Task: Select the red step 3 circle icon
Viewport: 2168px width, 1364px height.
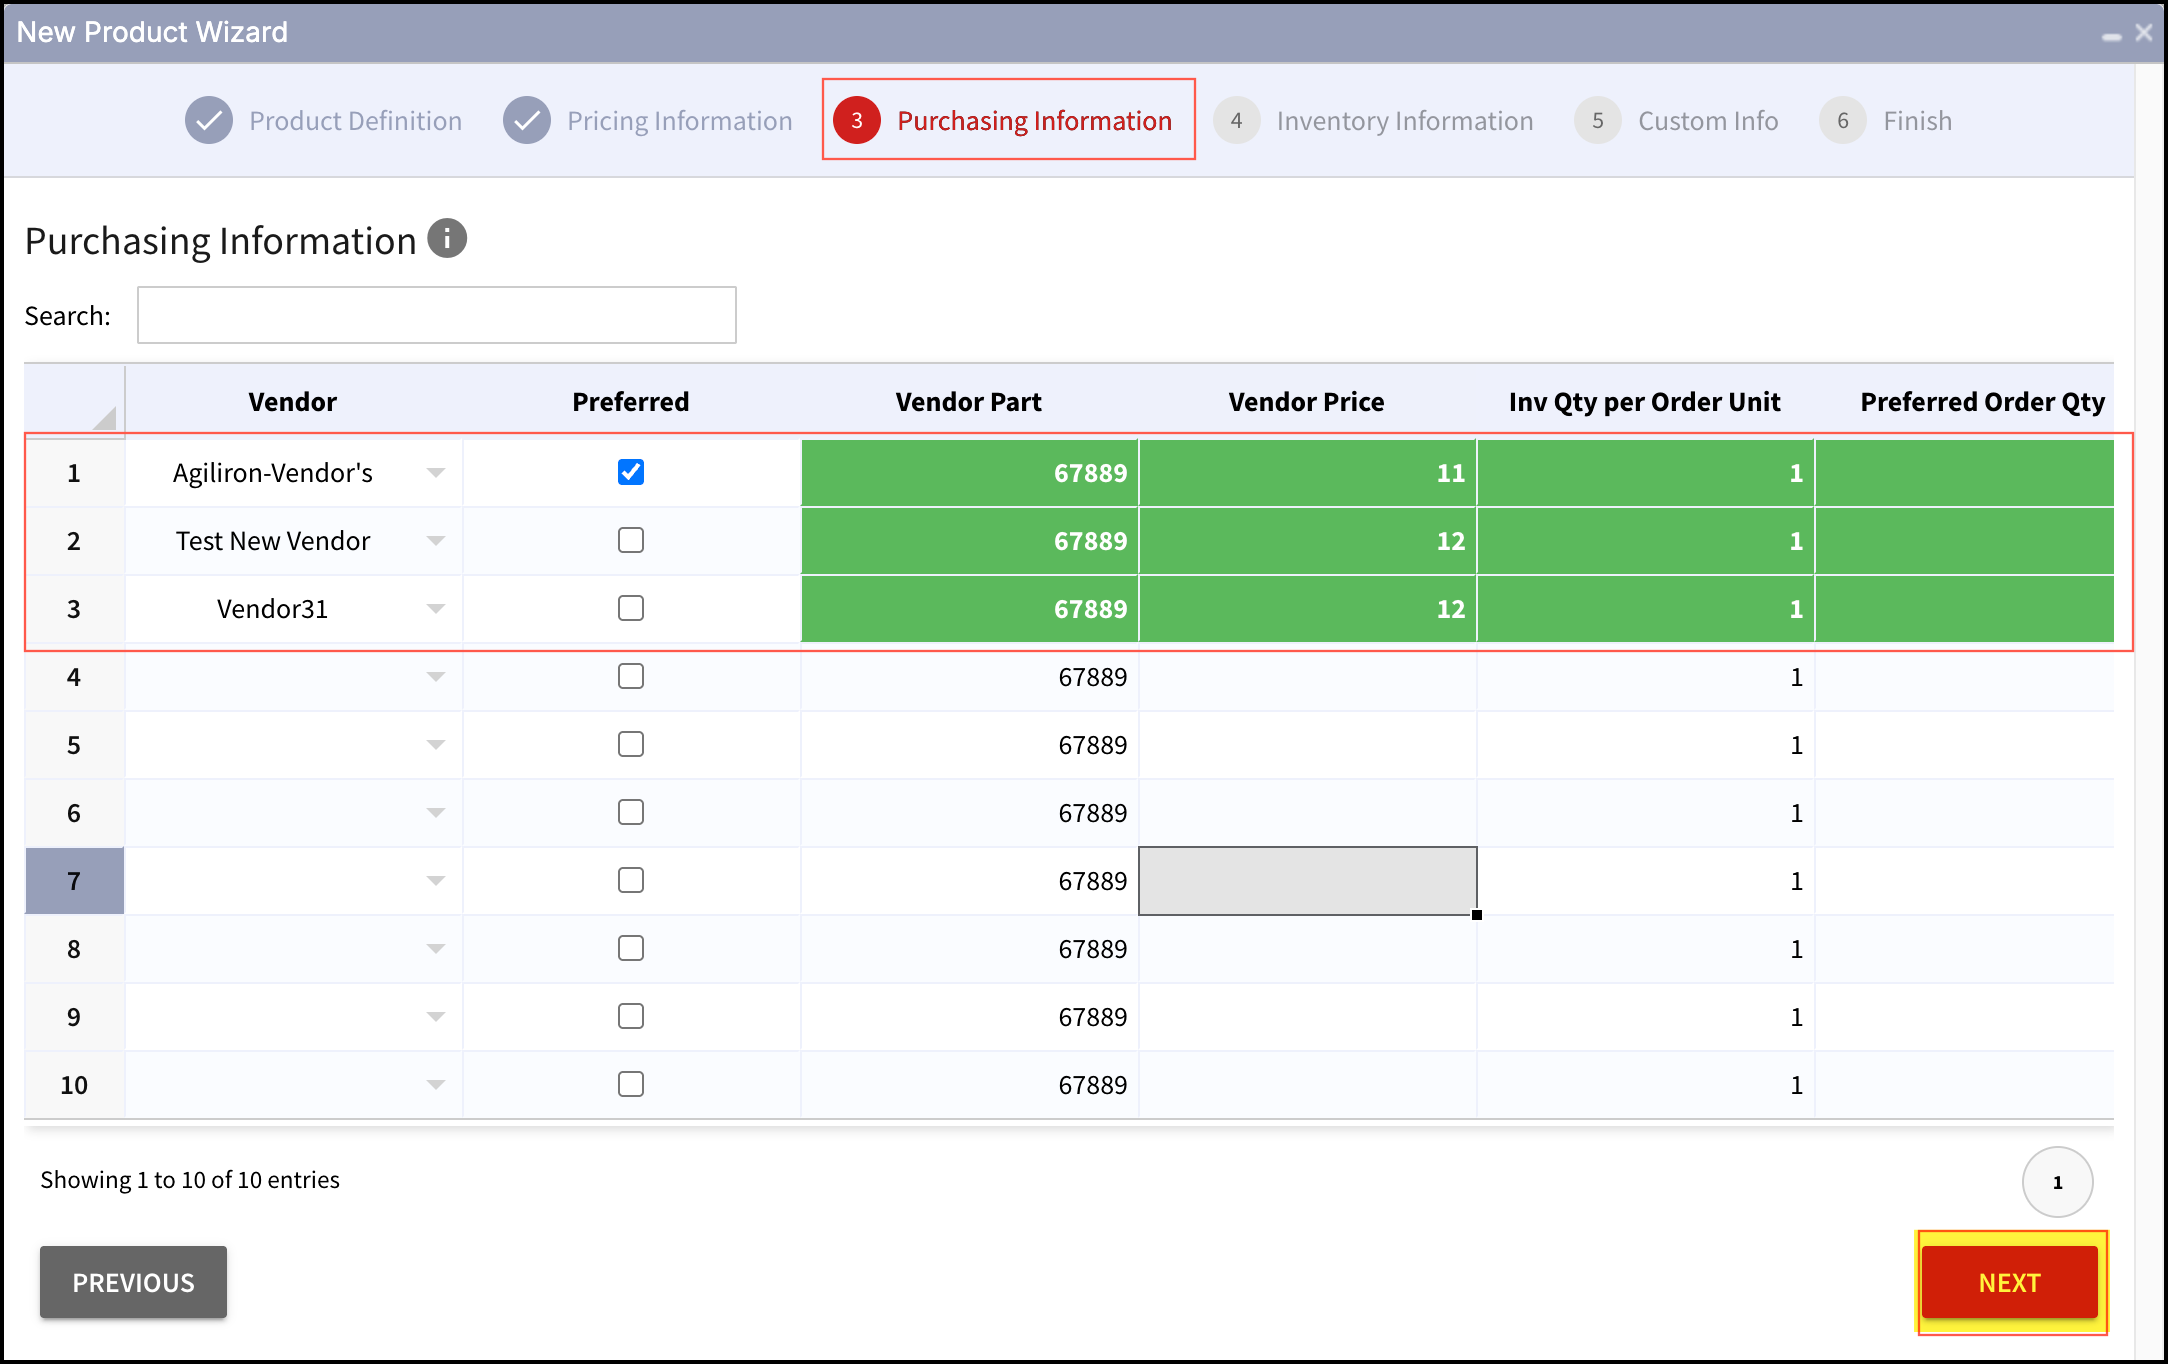Action: 857,121
